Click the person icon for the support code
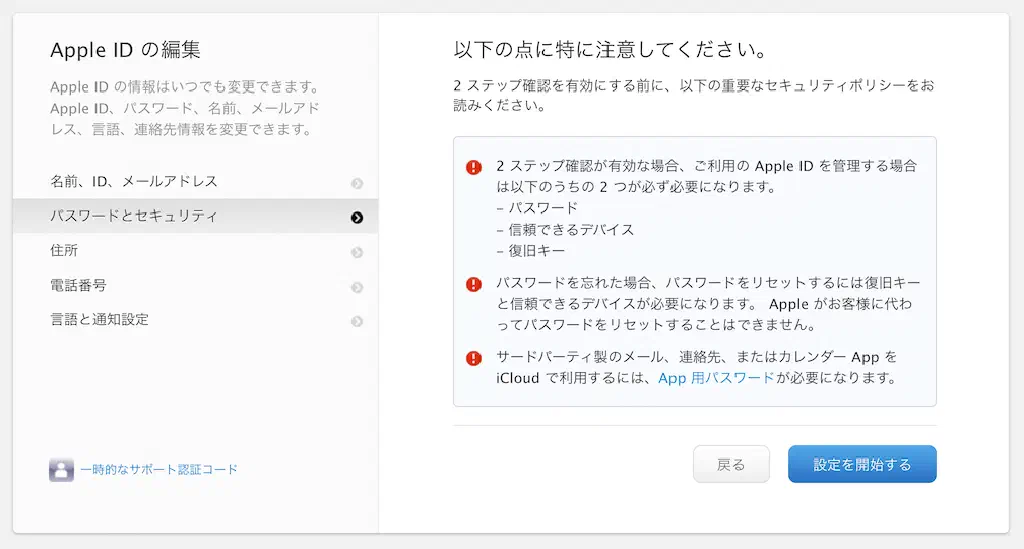This screenshot has height=549, width=1024. click(x=62, y=470)
